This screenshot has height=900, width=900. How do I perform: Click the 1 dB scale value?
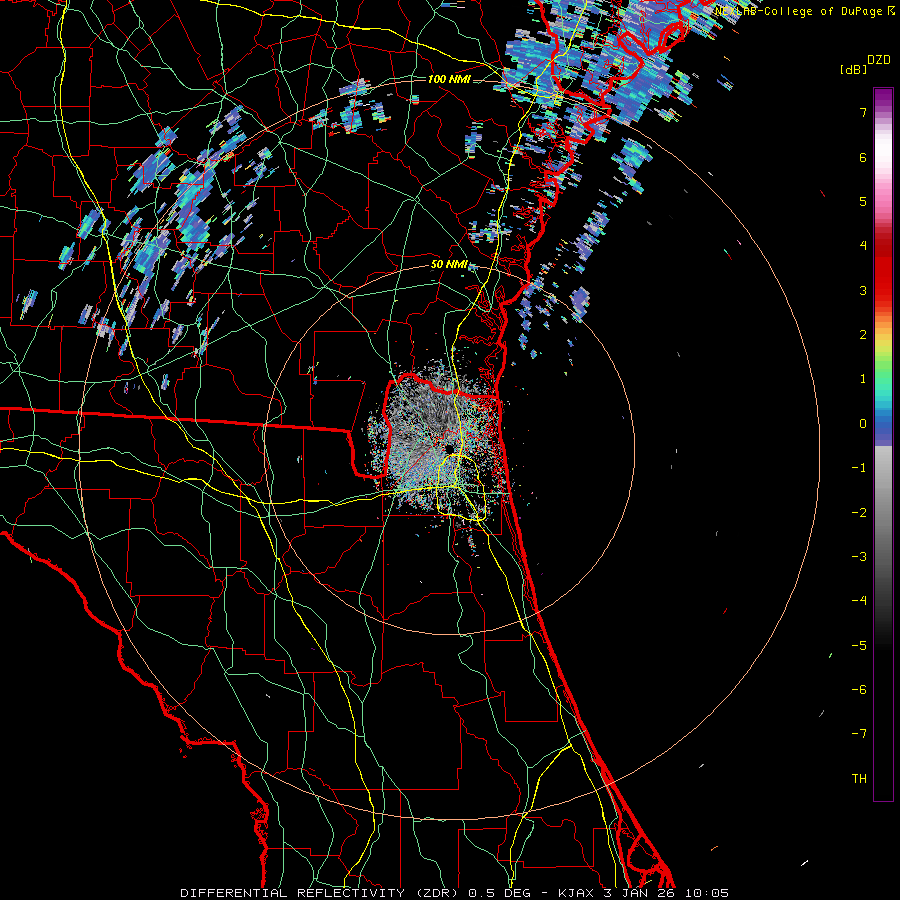[x=863, y=379]
